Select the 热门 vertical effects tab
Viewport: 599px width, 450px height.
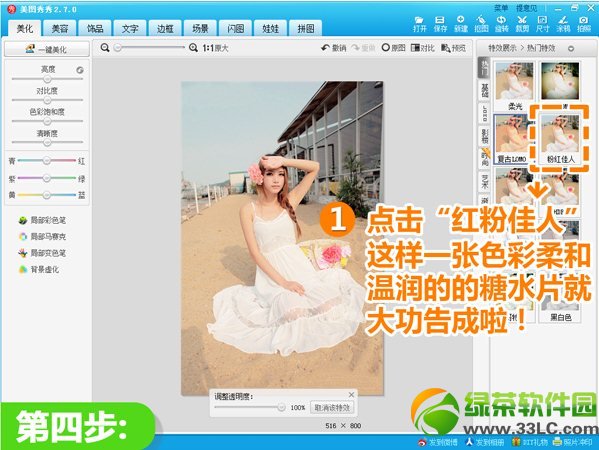tap(484, 67)
